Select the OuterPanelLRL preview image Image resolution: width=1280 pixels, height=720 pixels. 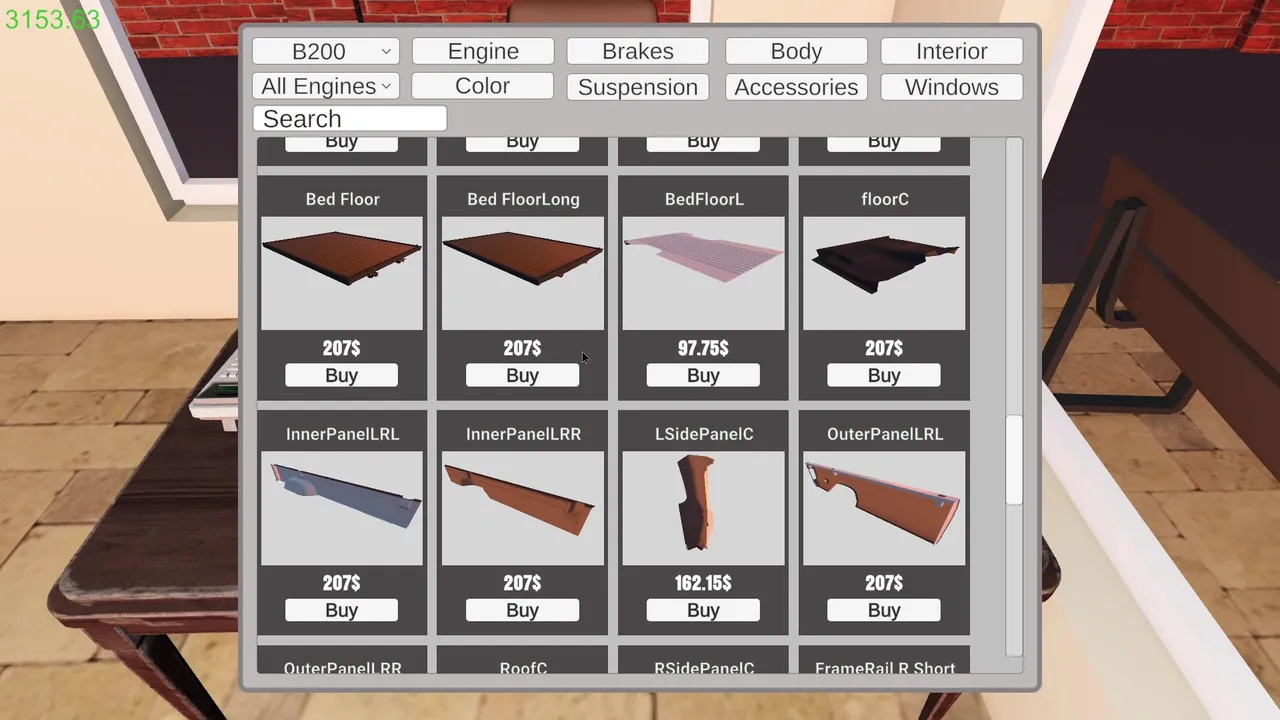click(x=885, y=508)
